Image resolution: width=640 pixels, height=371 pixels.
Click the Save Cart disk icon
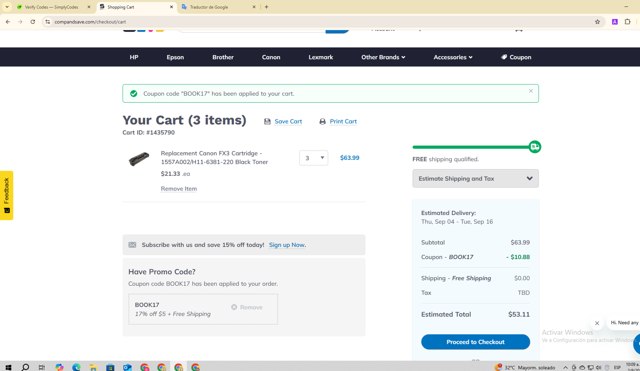point(267,121)
